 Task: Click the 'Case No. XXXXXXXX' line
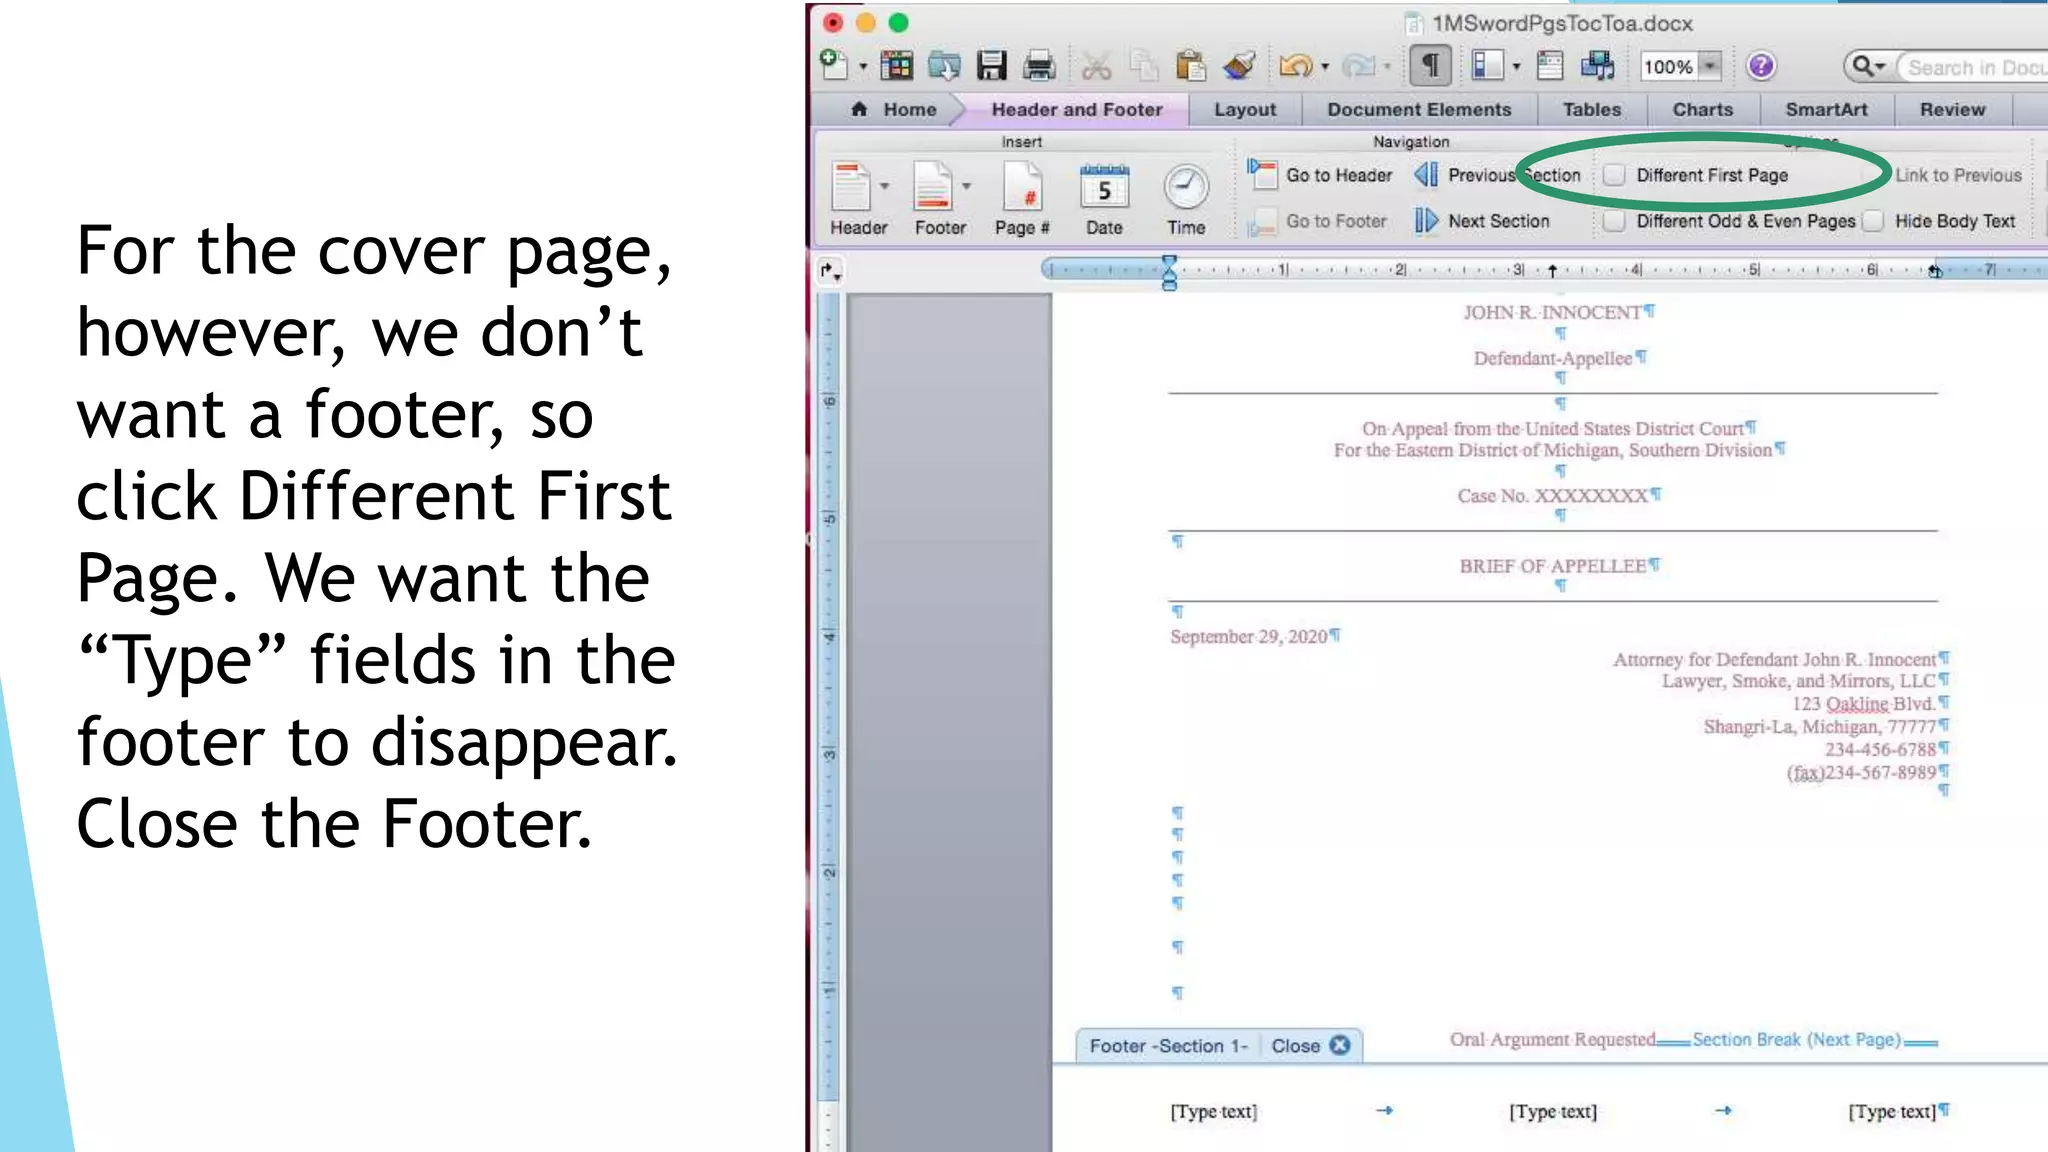(x=1552, y=496)
